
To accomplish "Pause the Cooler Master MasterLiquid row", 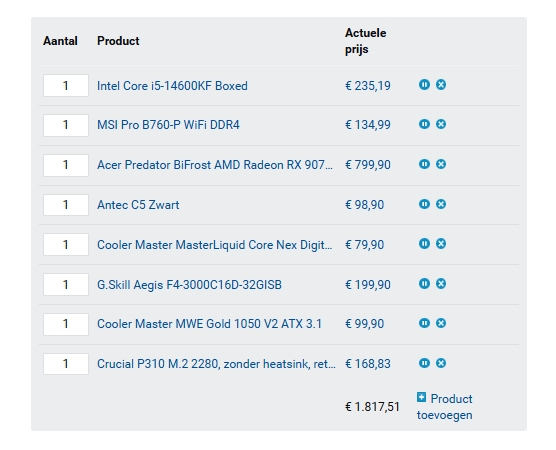I will [x=424, y=244].
